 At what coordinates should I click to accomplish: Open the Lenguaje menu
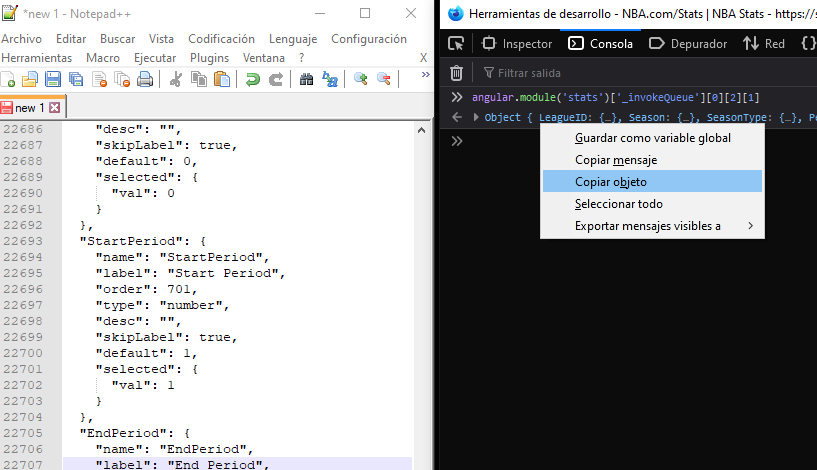[x=293, y=39]
